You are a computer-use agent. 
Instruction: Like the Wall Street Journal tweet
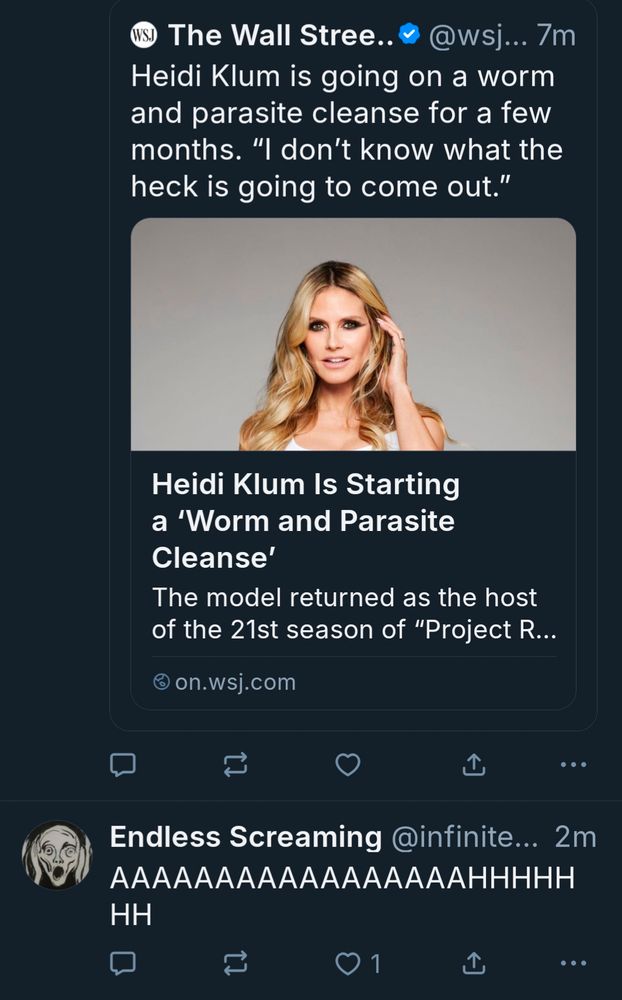point(345,764)
